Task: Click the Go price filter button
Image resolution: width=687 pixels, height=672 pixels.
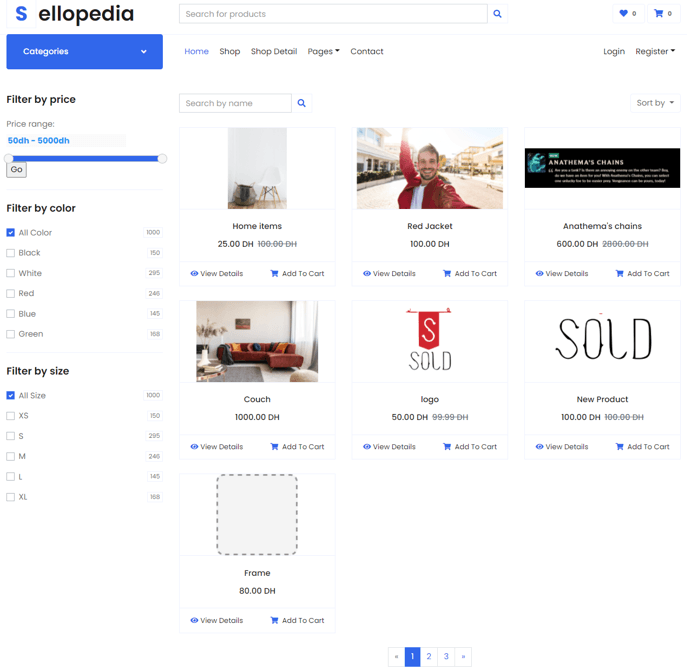Action: coord(16,170)
